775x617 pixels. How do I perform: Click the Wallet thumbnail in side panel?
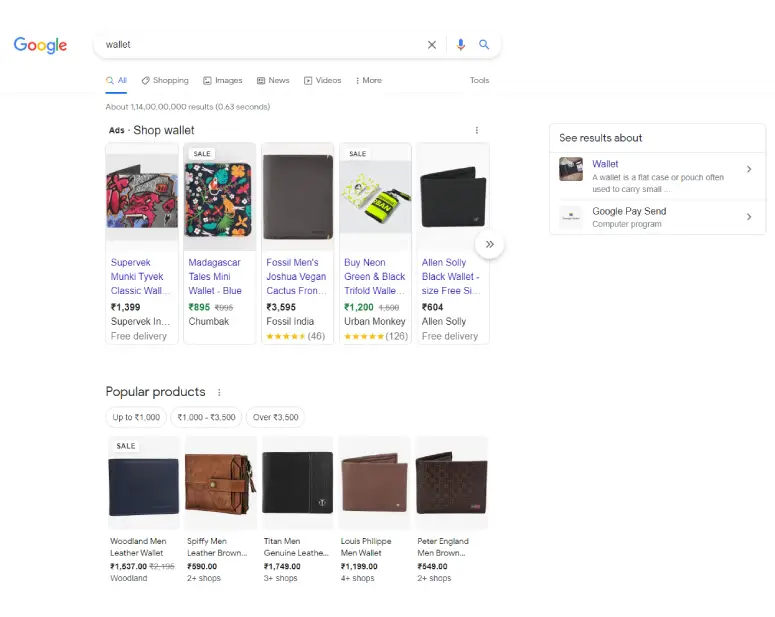[x=571, y=169]
